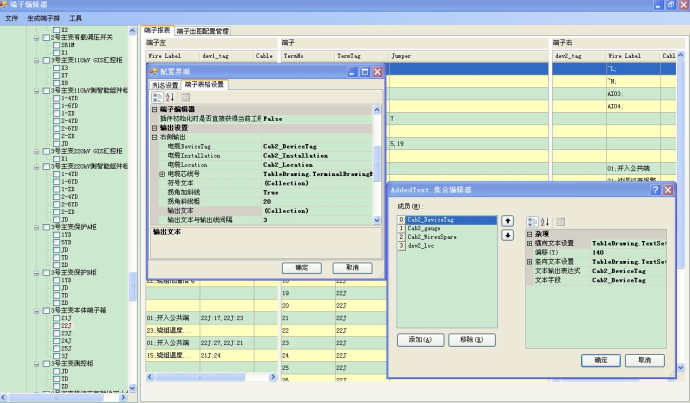Click the 移除(R) button
Image resolution: width=690 pixels, height=403 pixels.
(x=471, y=340)
